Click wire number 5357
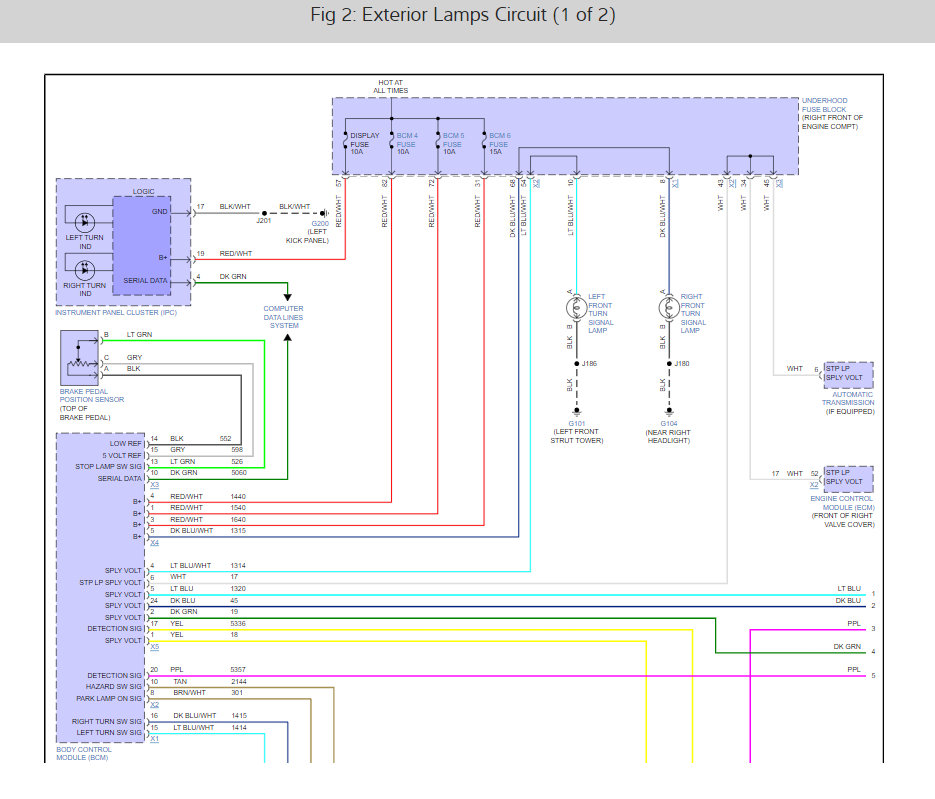Image resolution: width=935 pixels, height=799 pixels. 238,670
